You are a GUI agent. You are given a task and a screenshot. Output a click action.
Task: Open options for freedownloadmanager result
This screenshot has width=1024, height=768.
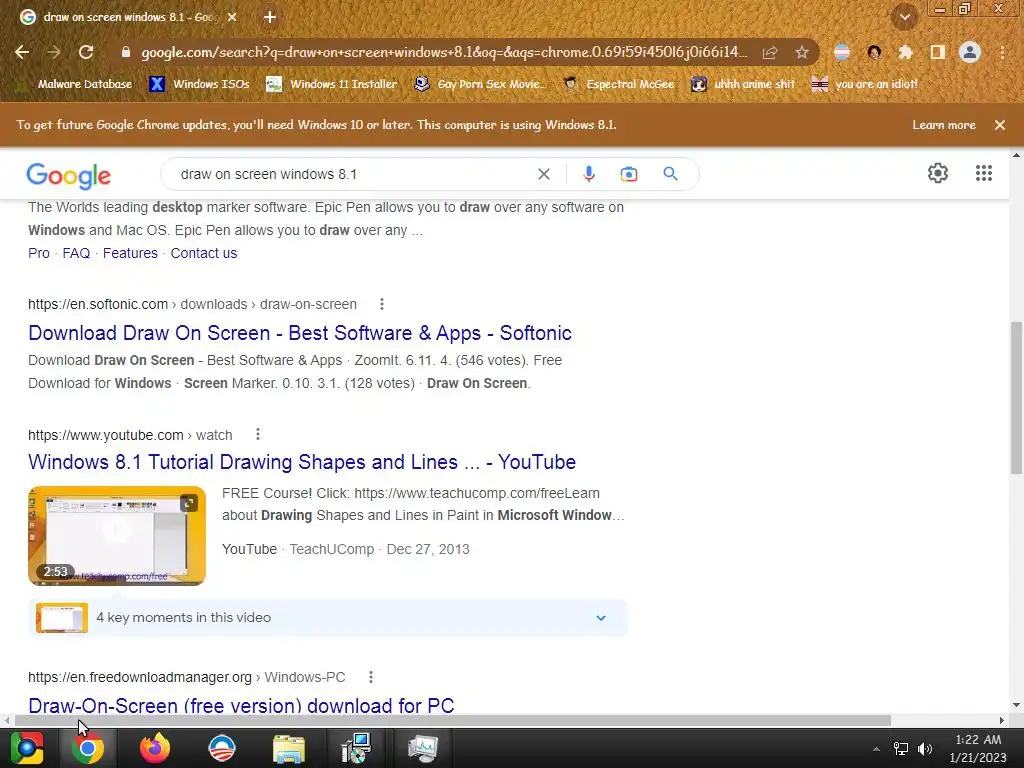pos(371,677)
